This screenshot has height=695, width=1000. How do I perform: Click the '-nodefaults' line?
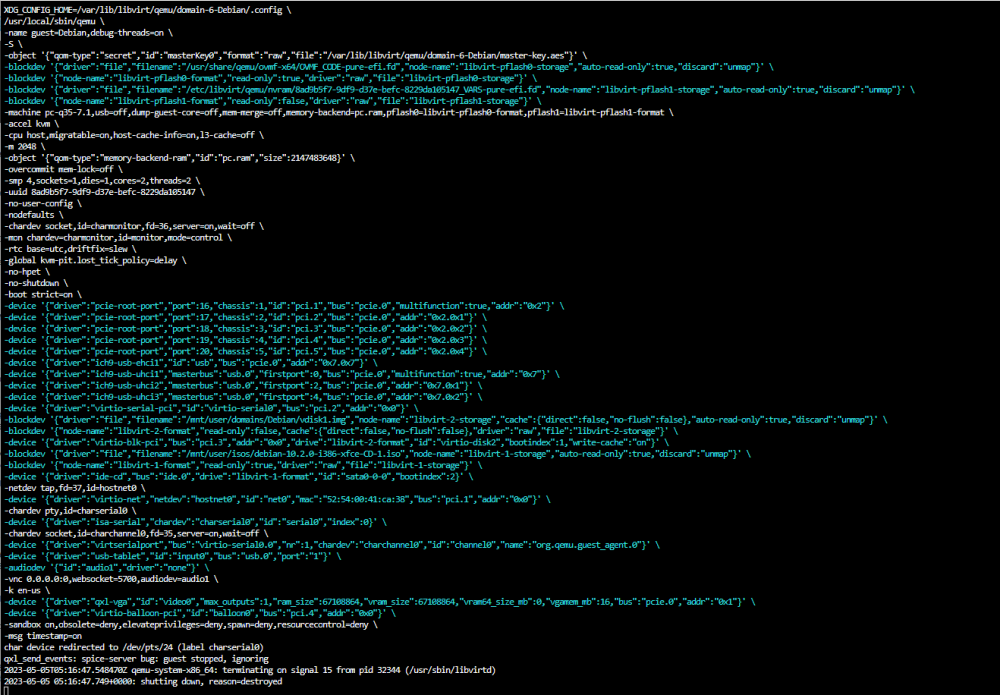tap(34, 215)
